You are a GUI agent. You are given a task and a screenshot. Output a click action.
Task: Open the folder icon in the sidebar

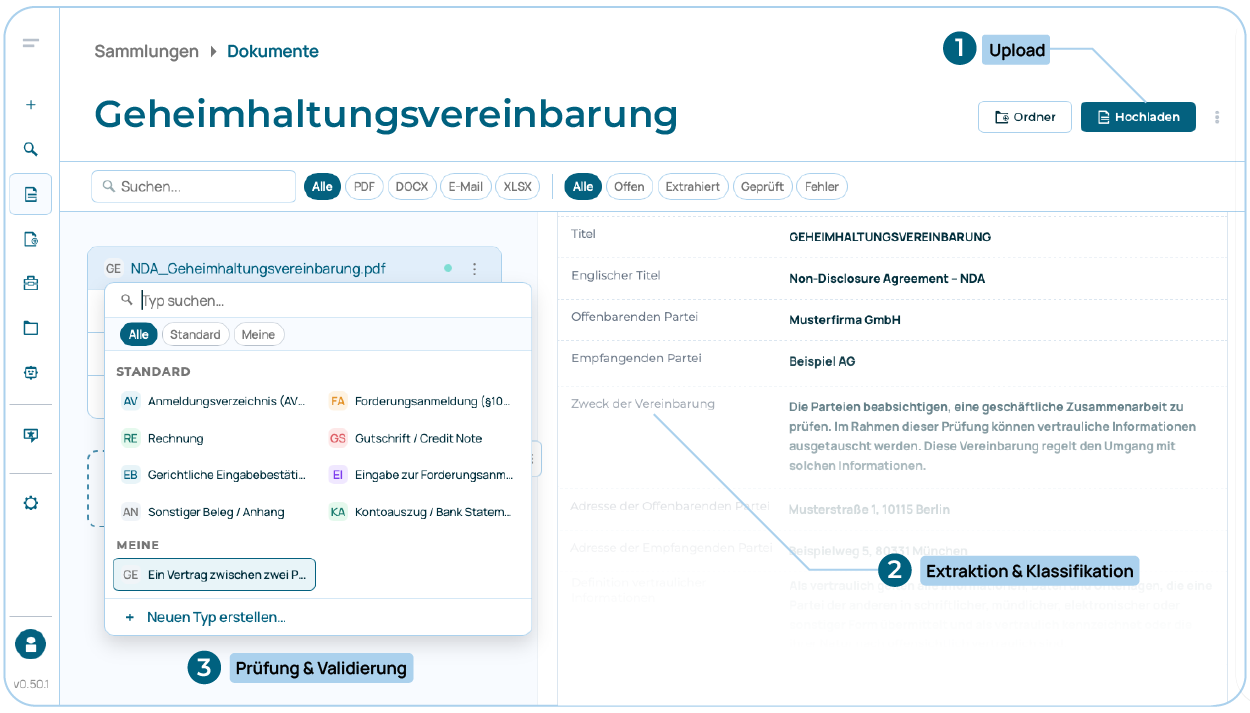(x=31, y=328)
